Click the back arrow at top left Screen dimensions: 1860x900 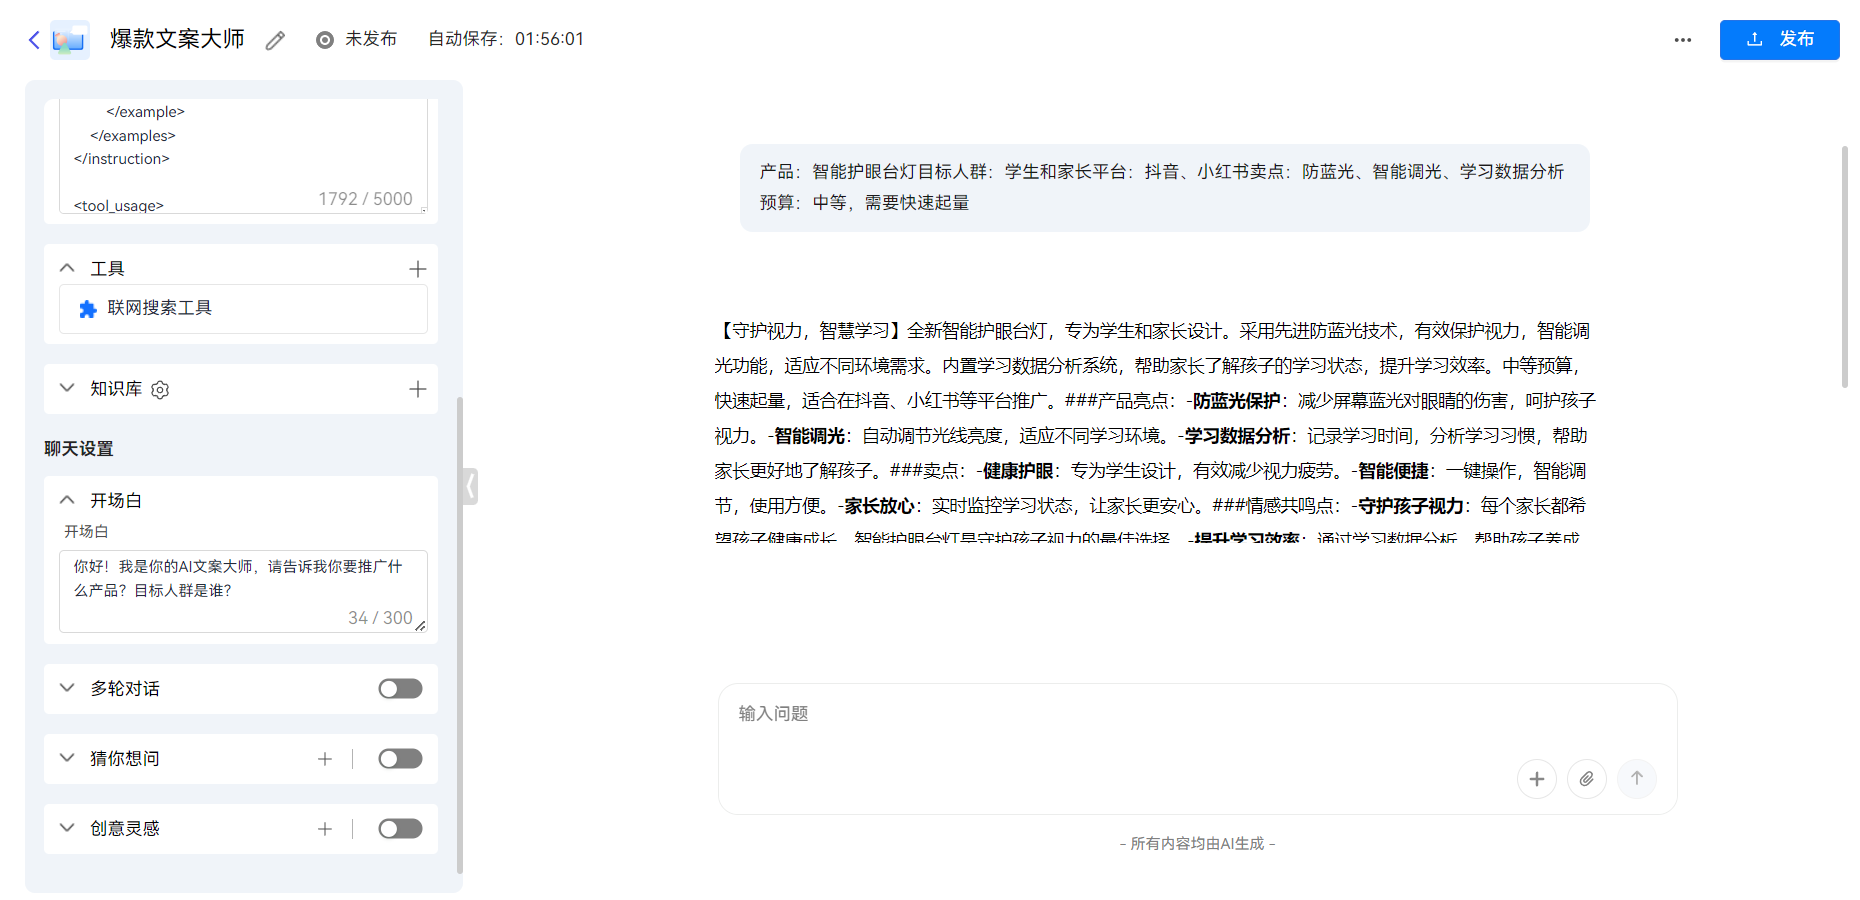coord(32,39)
